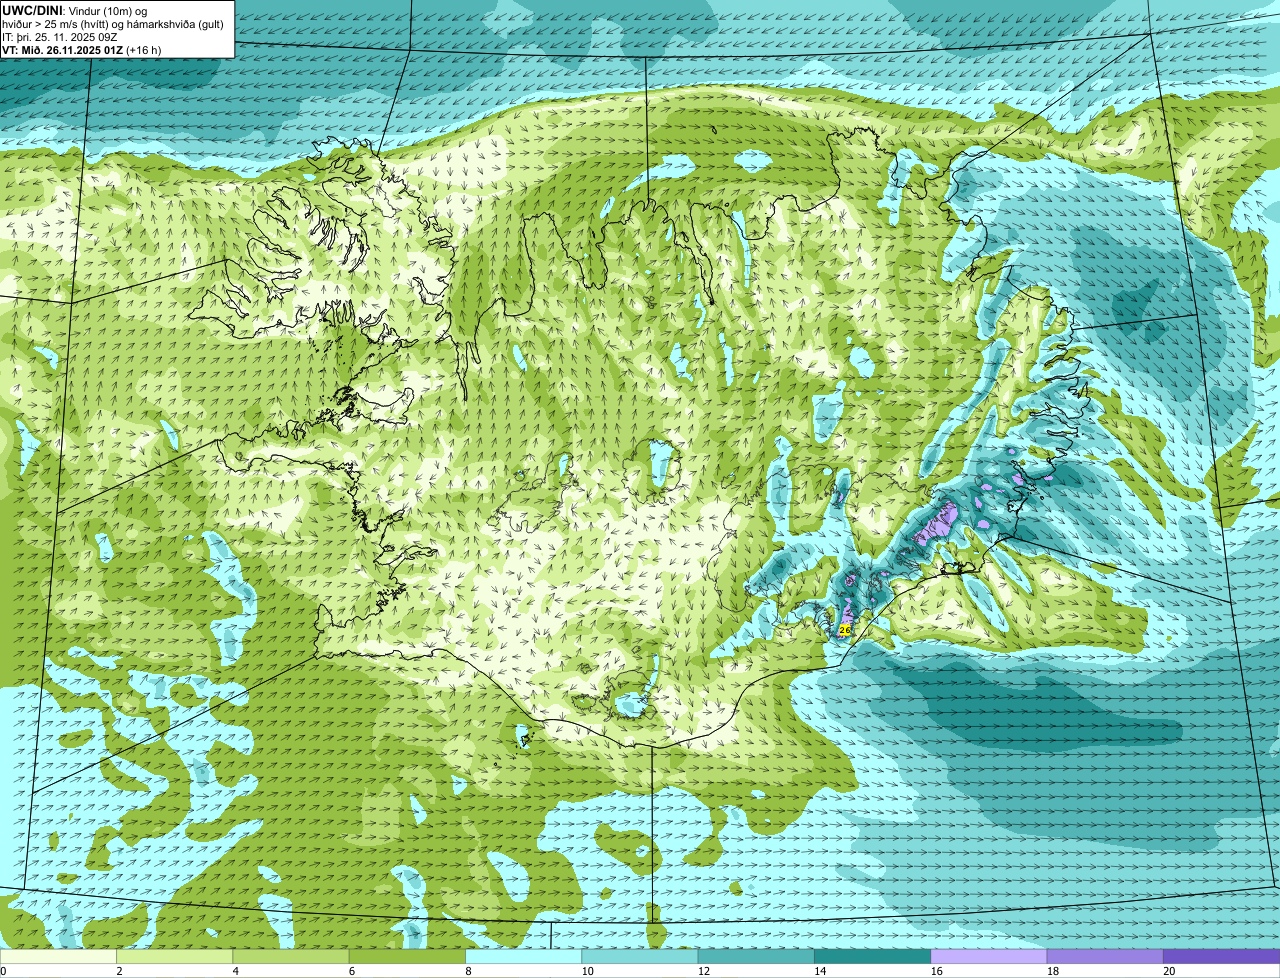Image resolution: width=1280 pixels, height=978 pixels.
Task: Select the 16–18 lavender color bar segment
Action: tap(989, 956)
